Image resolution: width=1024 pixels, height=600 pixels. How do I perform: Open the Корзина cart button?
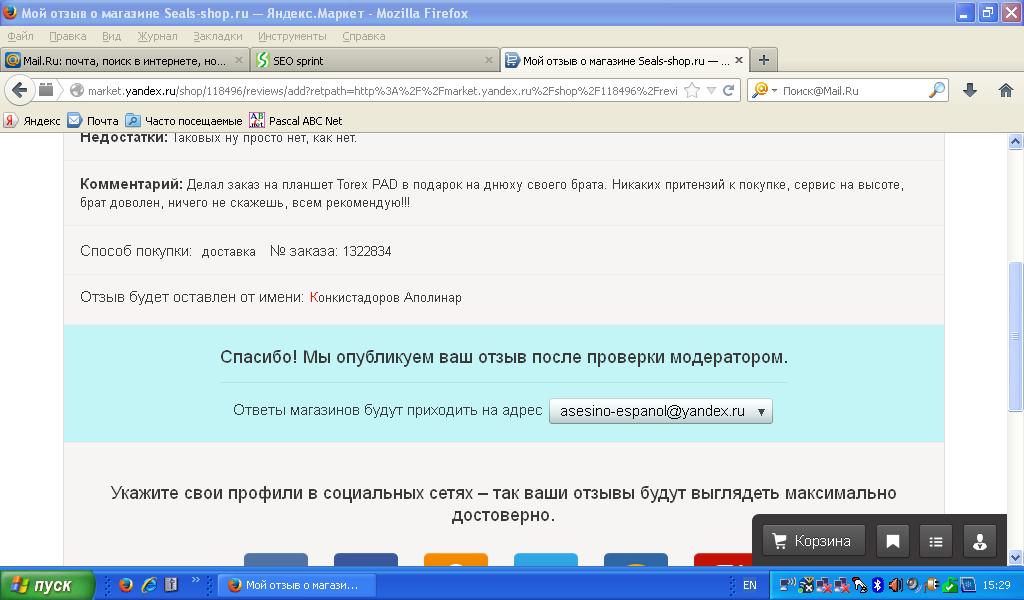[x=813, y=541]
